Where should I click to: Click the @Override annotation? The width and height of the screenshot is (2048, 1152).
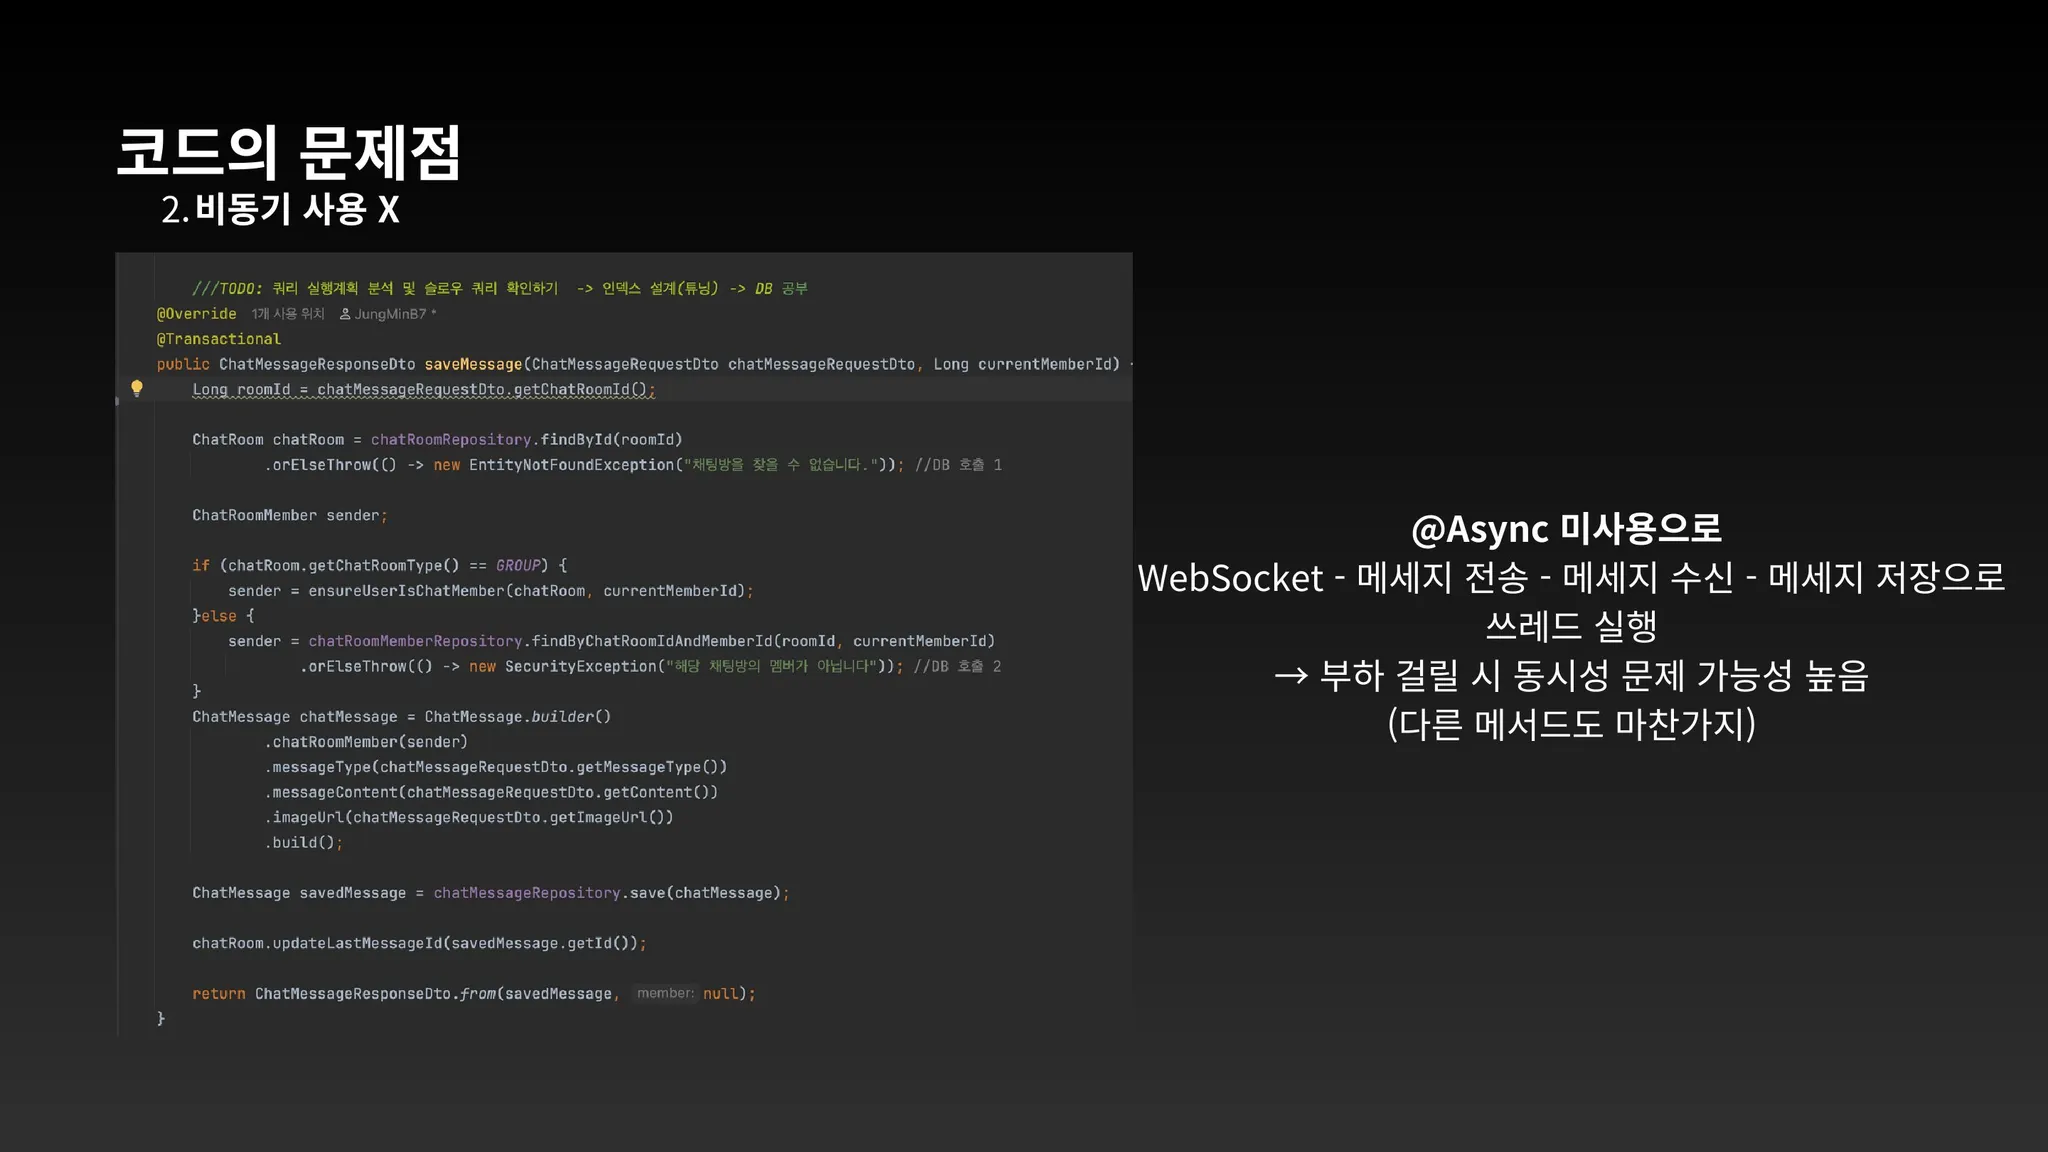(197, 314)
